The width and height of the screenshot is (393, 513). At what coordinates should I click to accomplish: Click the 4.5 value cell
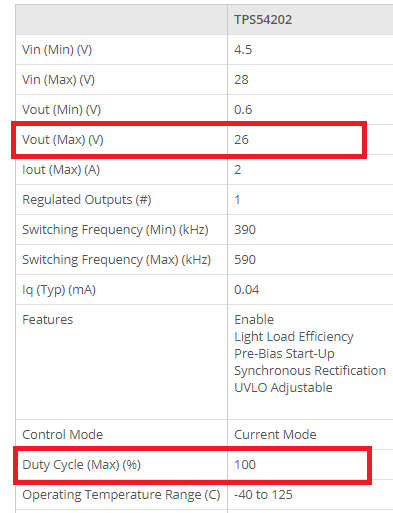pos(243,50)
